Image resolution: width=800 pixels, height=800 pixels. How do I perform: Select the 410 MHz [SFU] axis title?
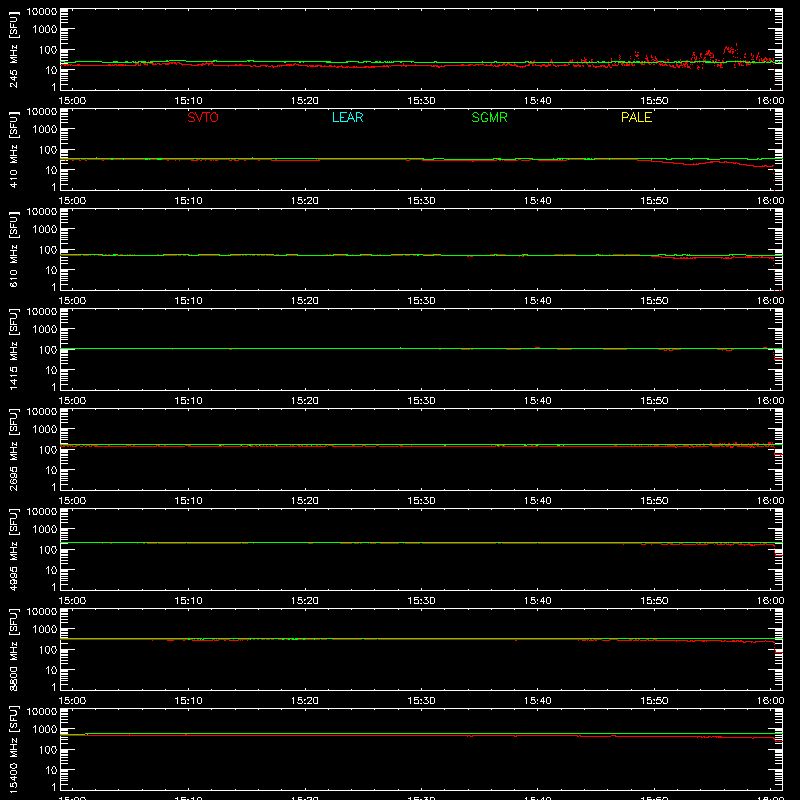[x=14, y=149]
